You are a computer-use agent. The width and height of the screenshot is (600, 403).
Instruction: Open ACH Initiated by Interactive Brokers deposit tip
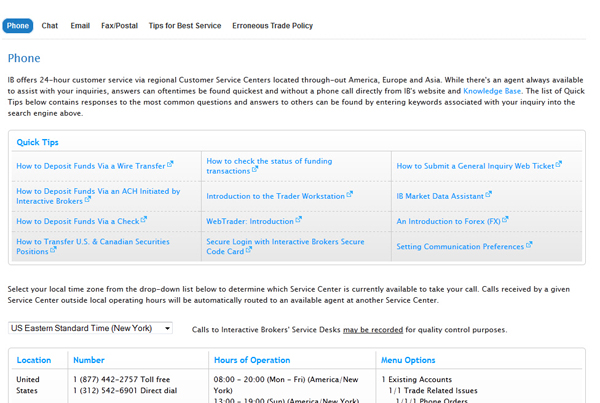pyautogui.click(x=98, y=196)
